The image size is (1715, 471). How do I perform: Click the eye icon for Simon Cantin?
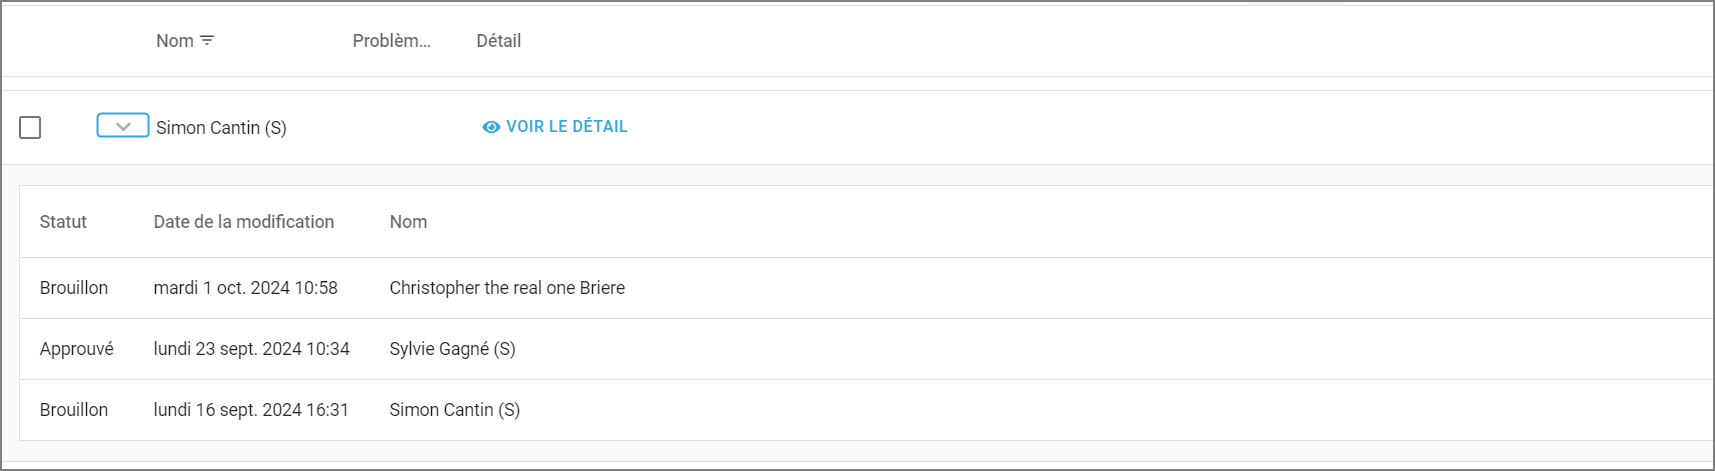point(491,127)
